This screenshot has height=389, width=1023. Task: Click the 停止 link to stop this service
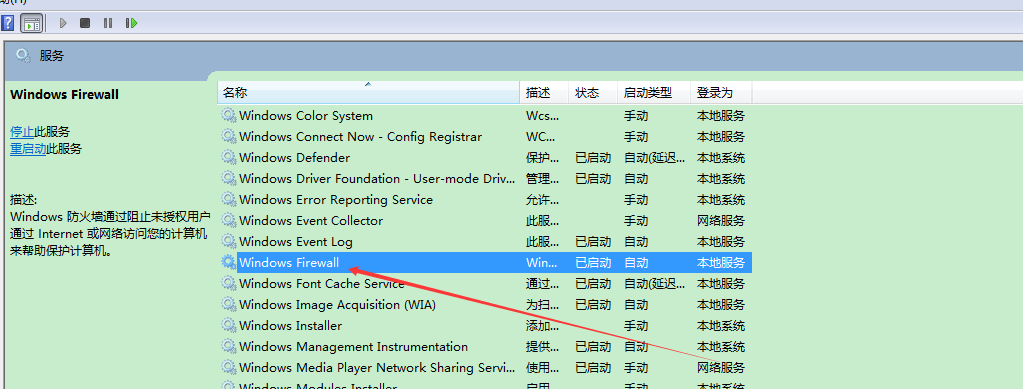22,131
